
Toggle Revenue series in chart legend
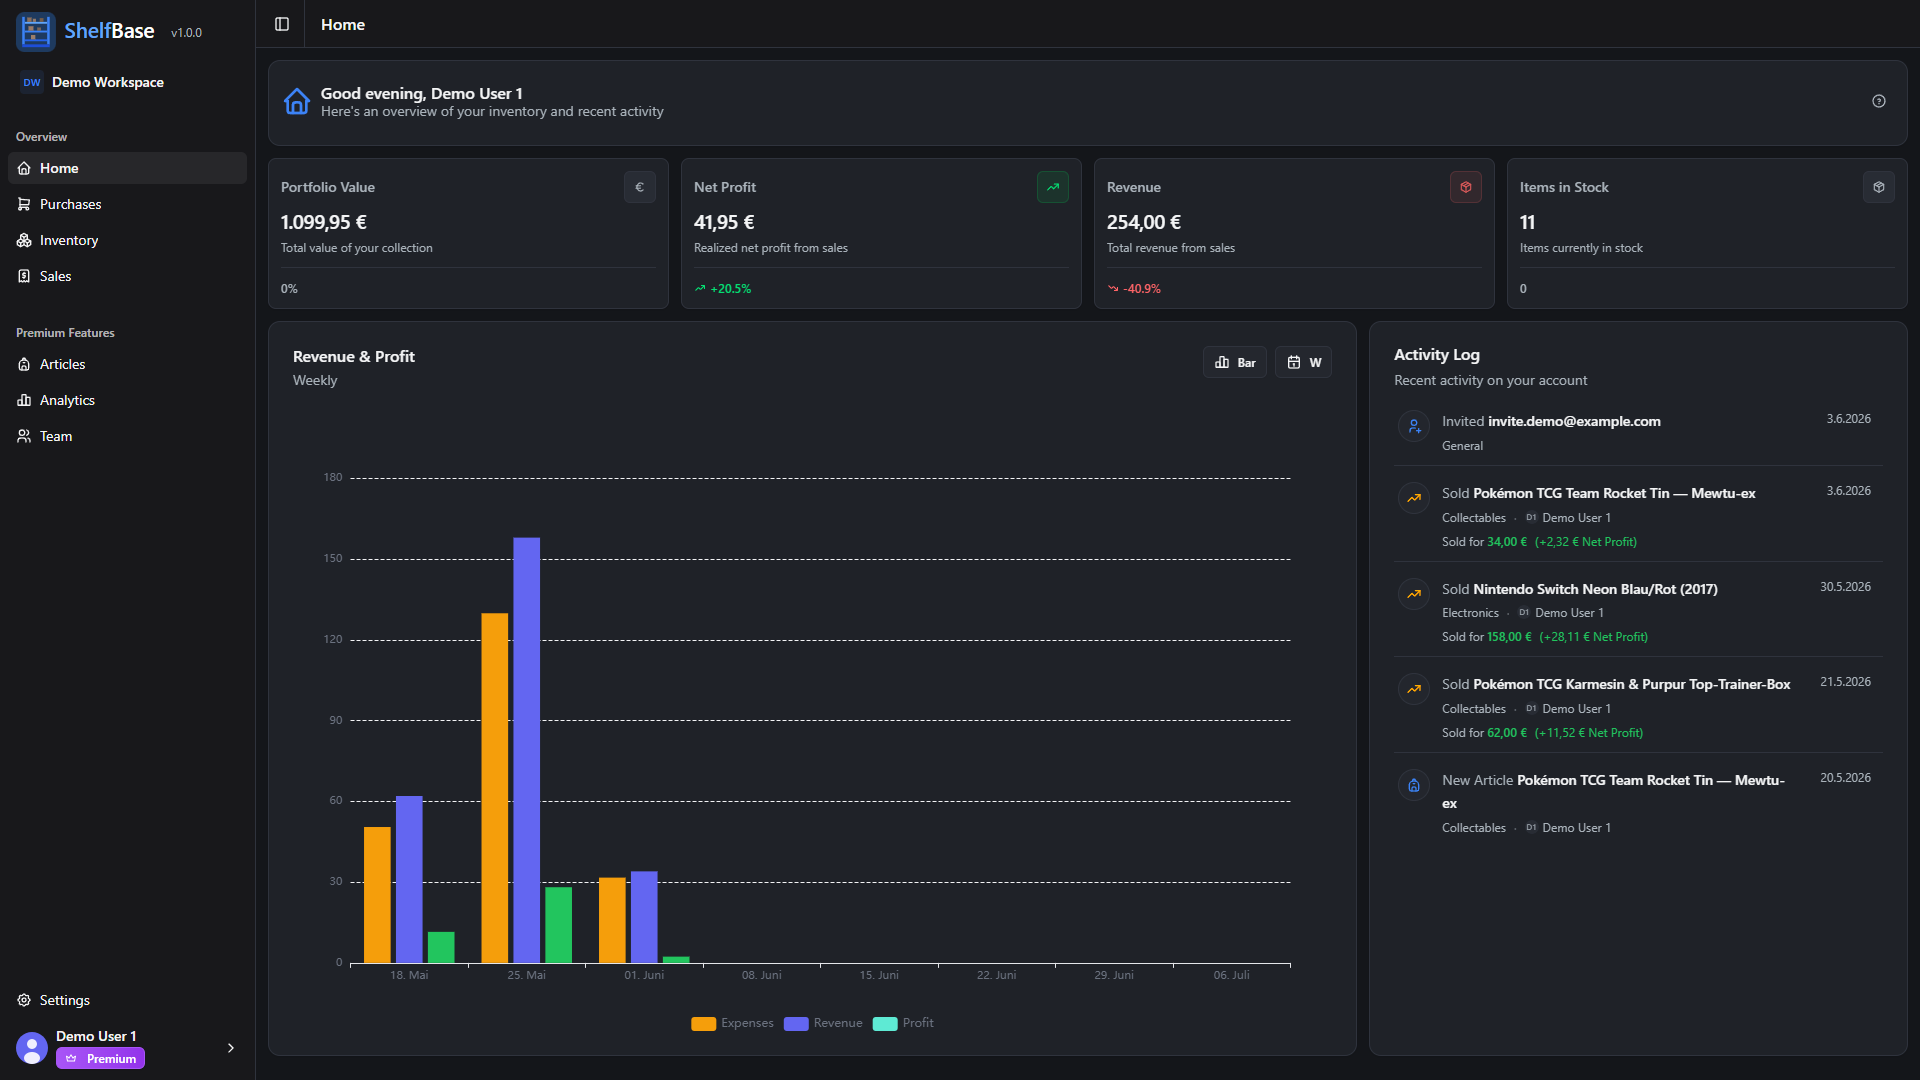click(x=823, y=1023)
